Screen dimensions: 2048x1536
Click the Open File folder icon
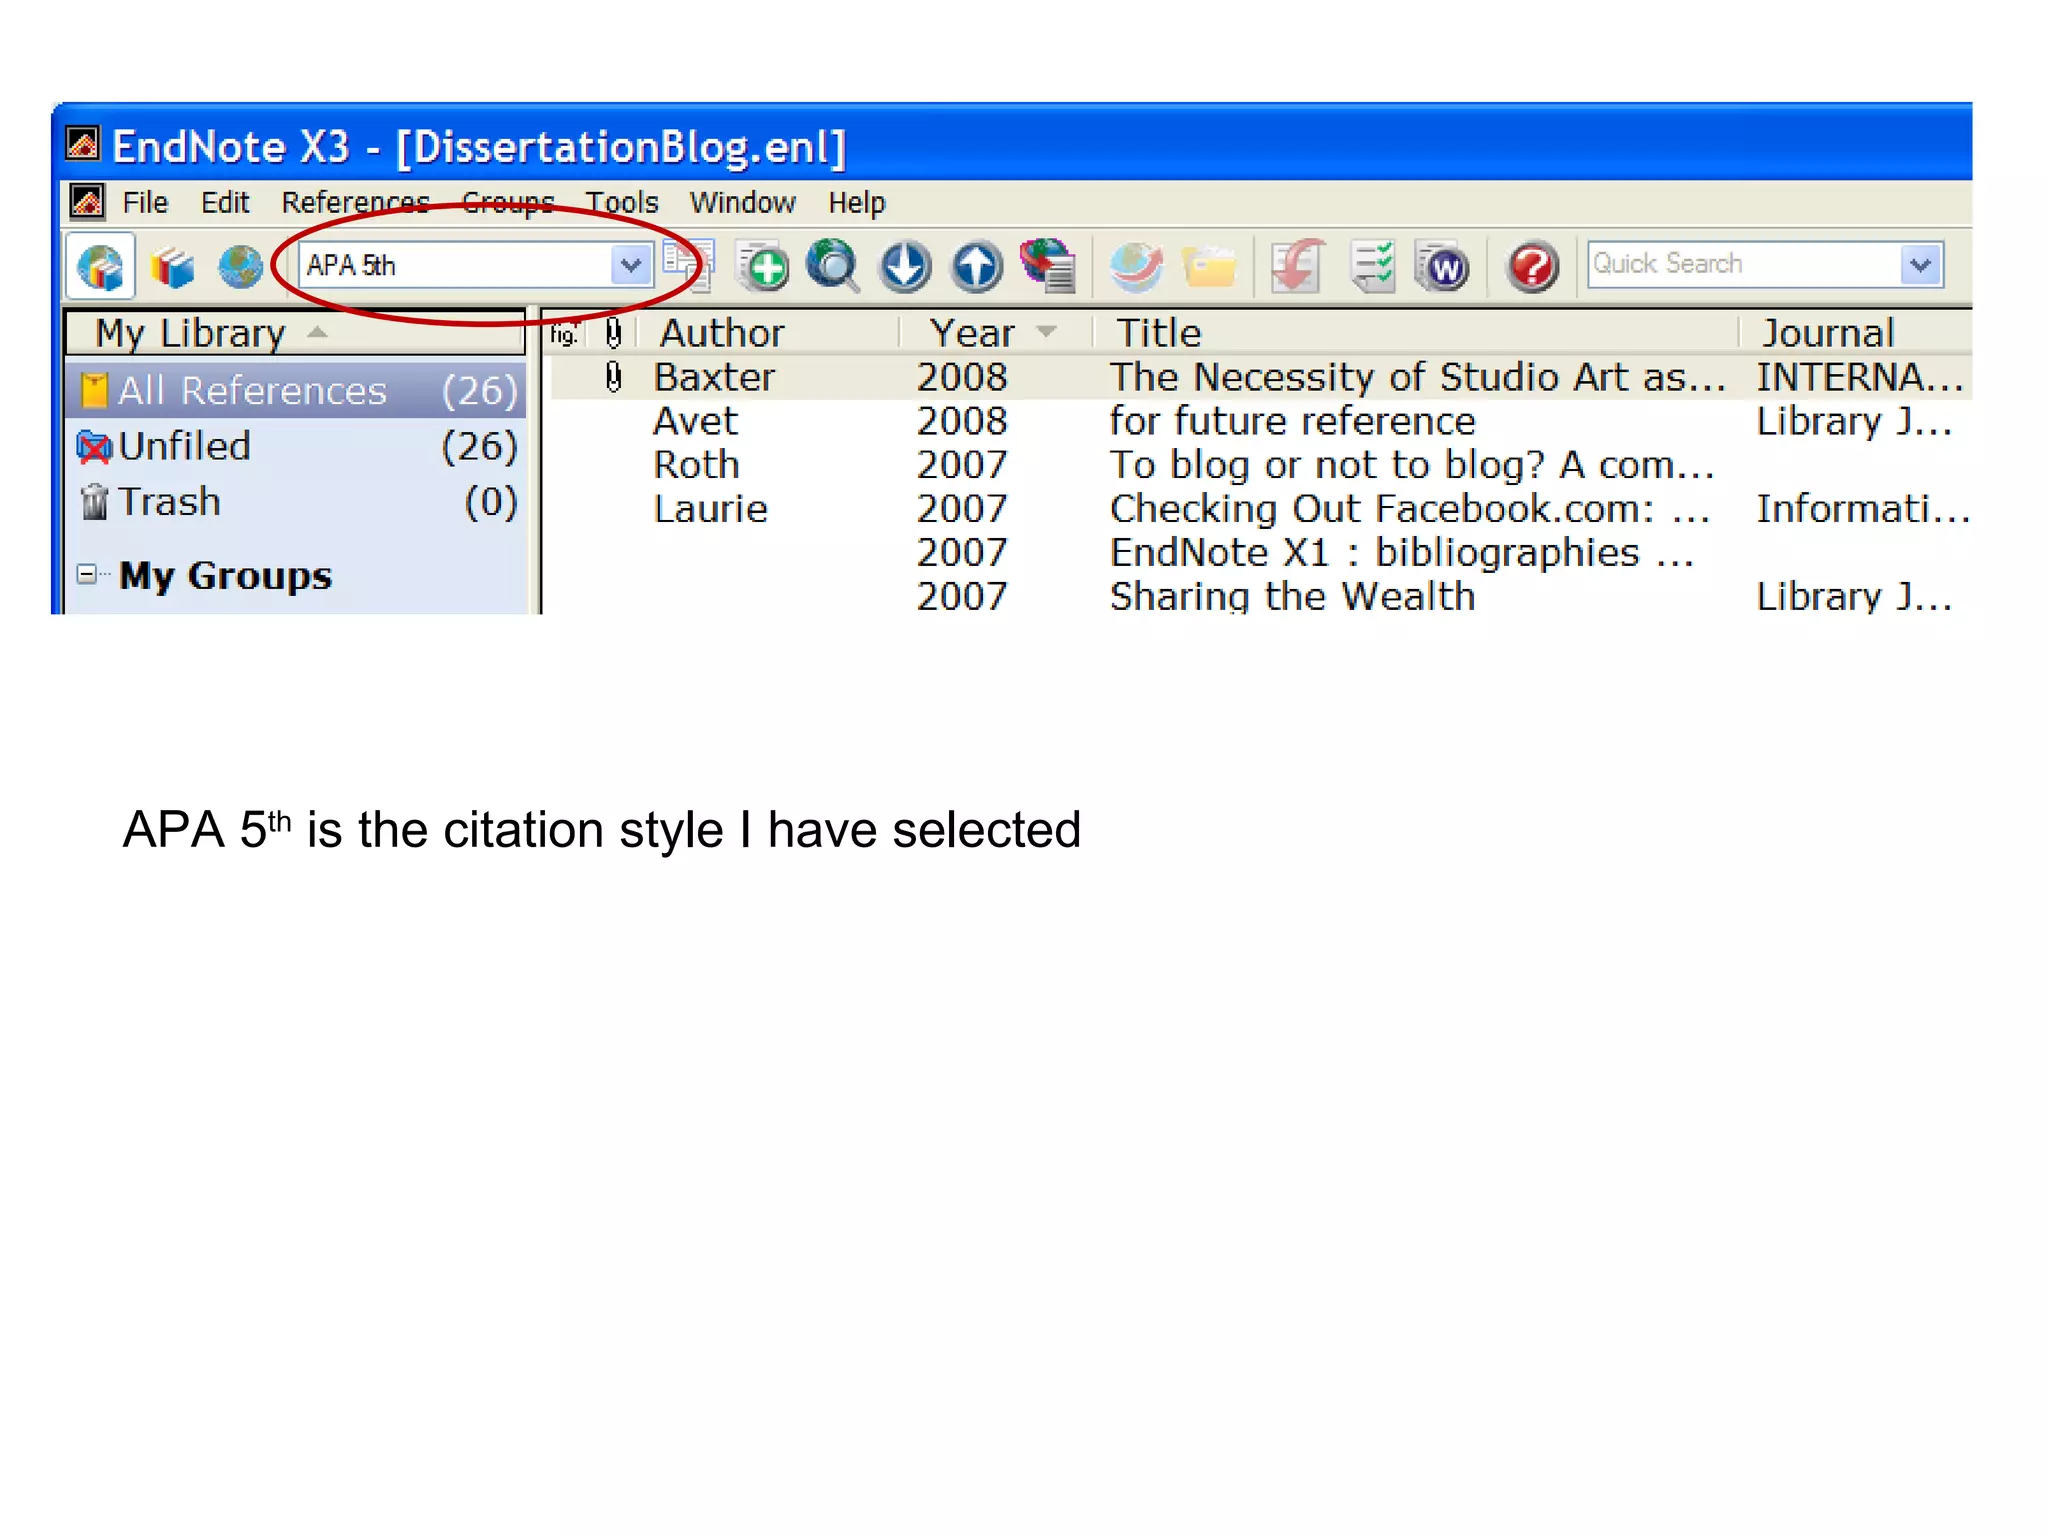pos(1208,267)
